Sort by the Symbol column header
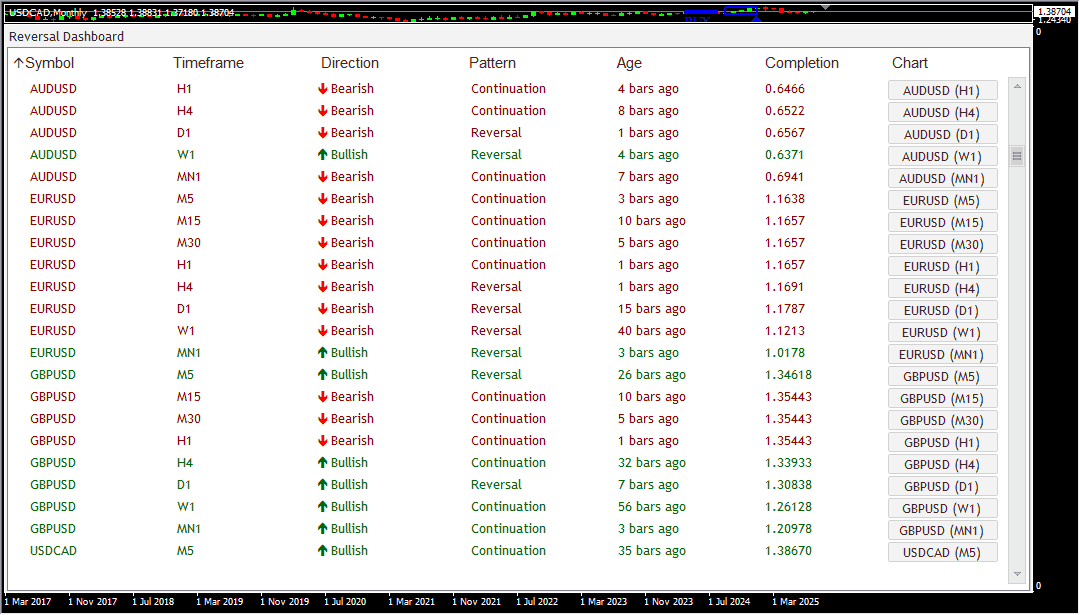Screen dimensions: 1080x615 (x=50, y=63)
